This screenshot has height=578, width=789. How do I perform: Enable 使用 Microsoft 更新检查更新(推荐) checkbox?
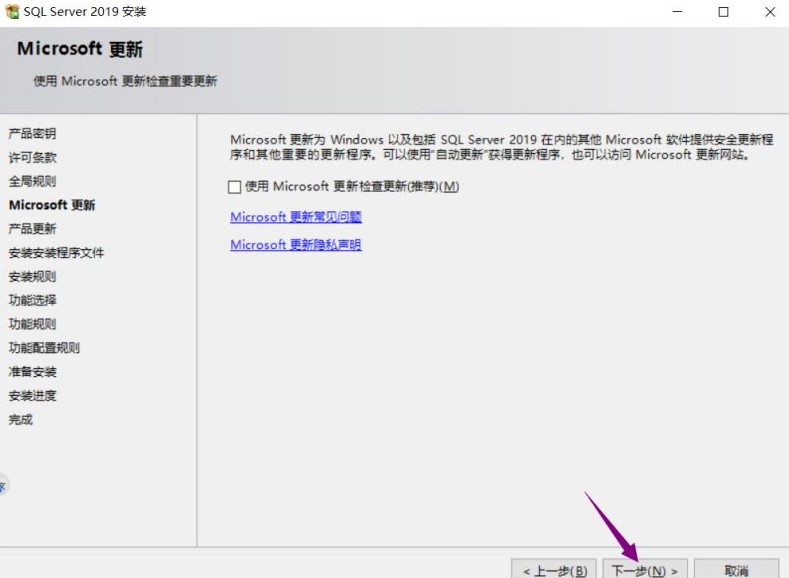pos(235,187)
